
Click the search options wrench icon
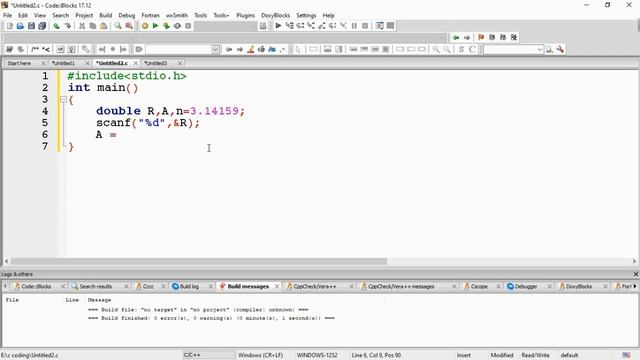(560, 49)
